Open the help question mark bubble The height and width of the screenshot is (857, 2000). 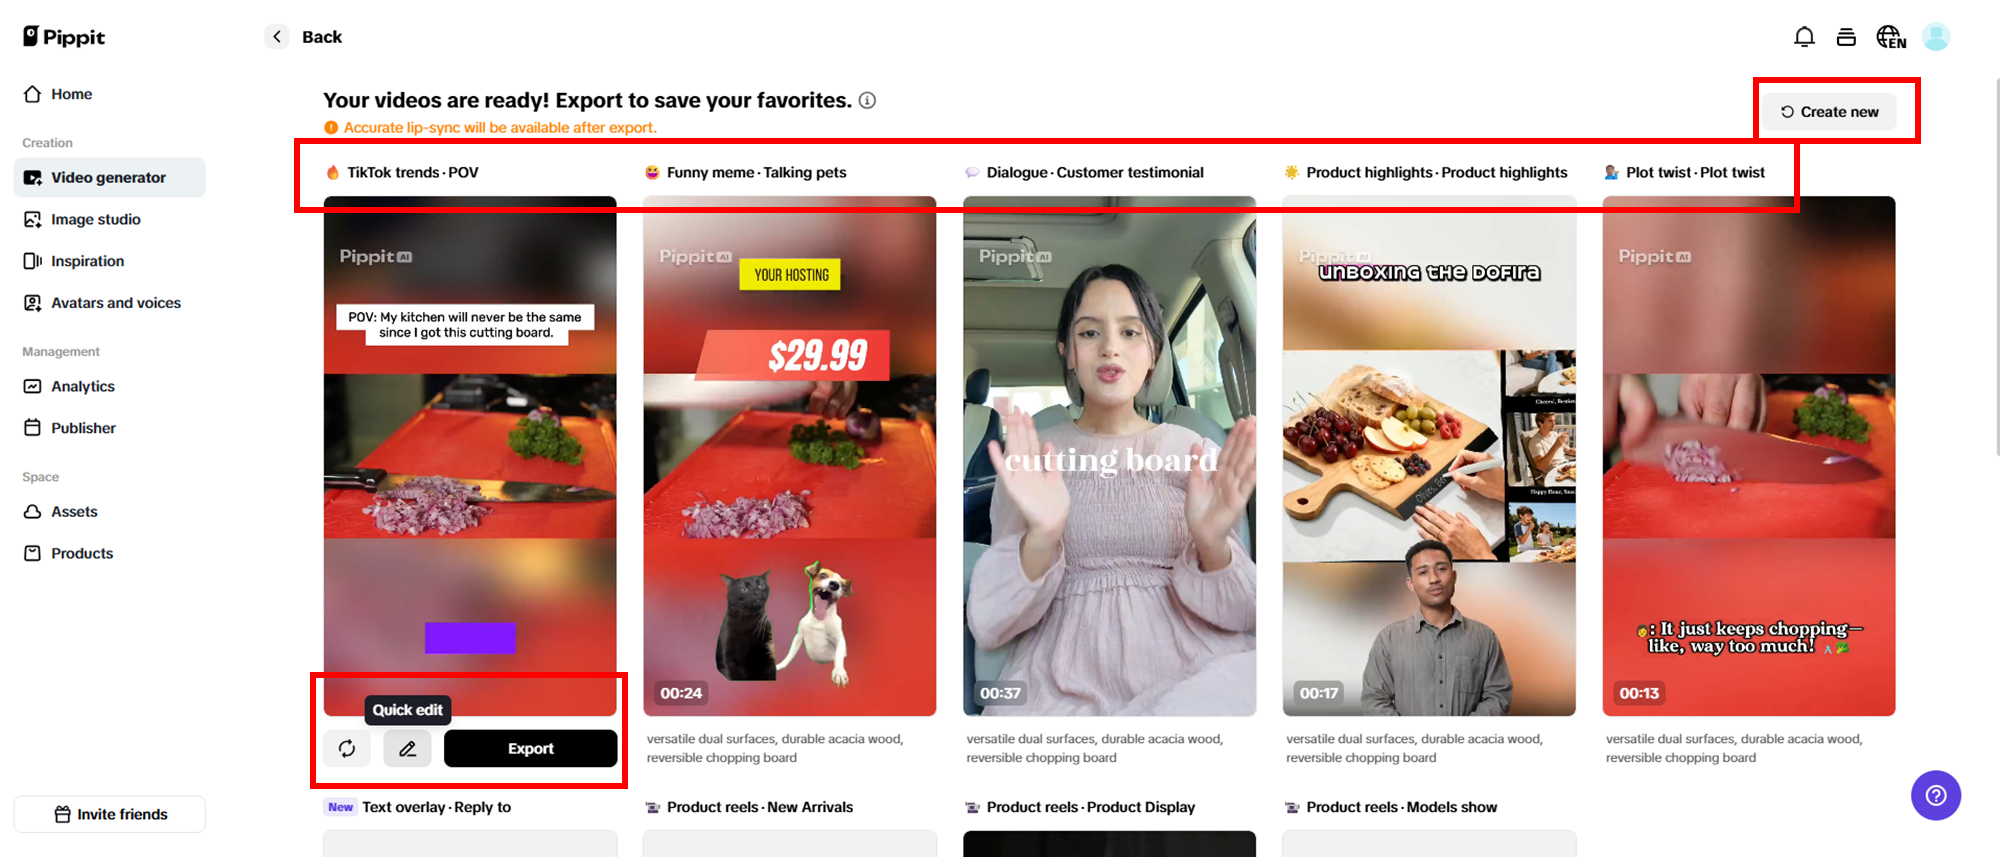pyautogui.click(x=1936, y=795)
